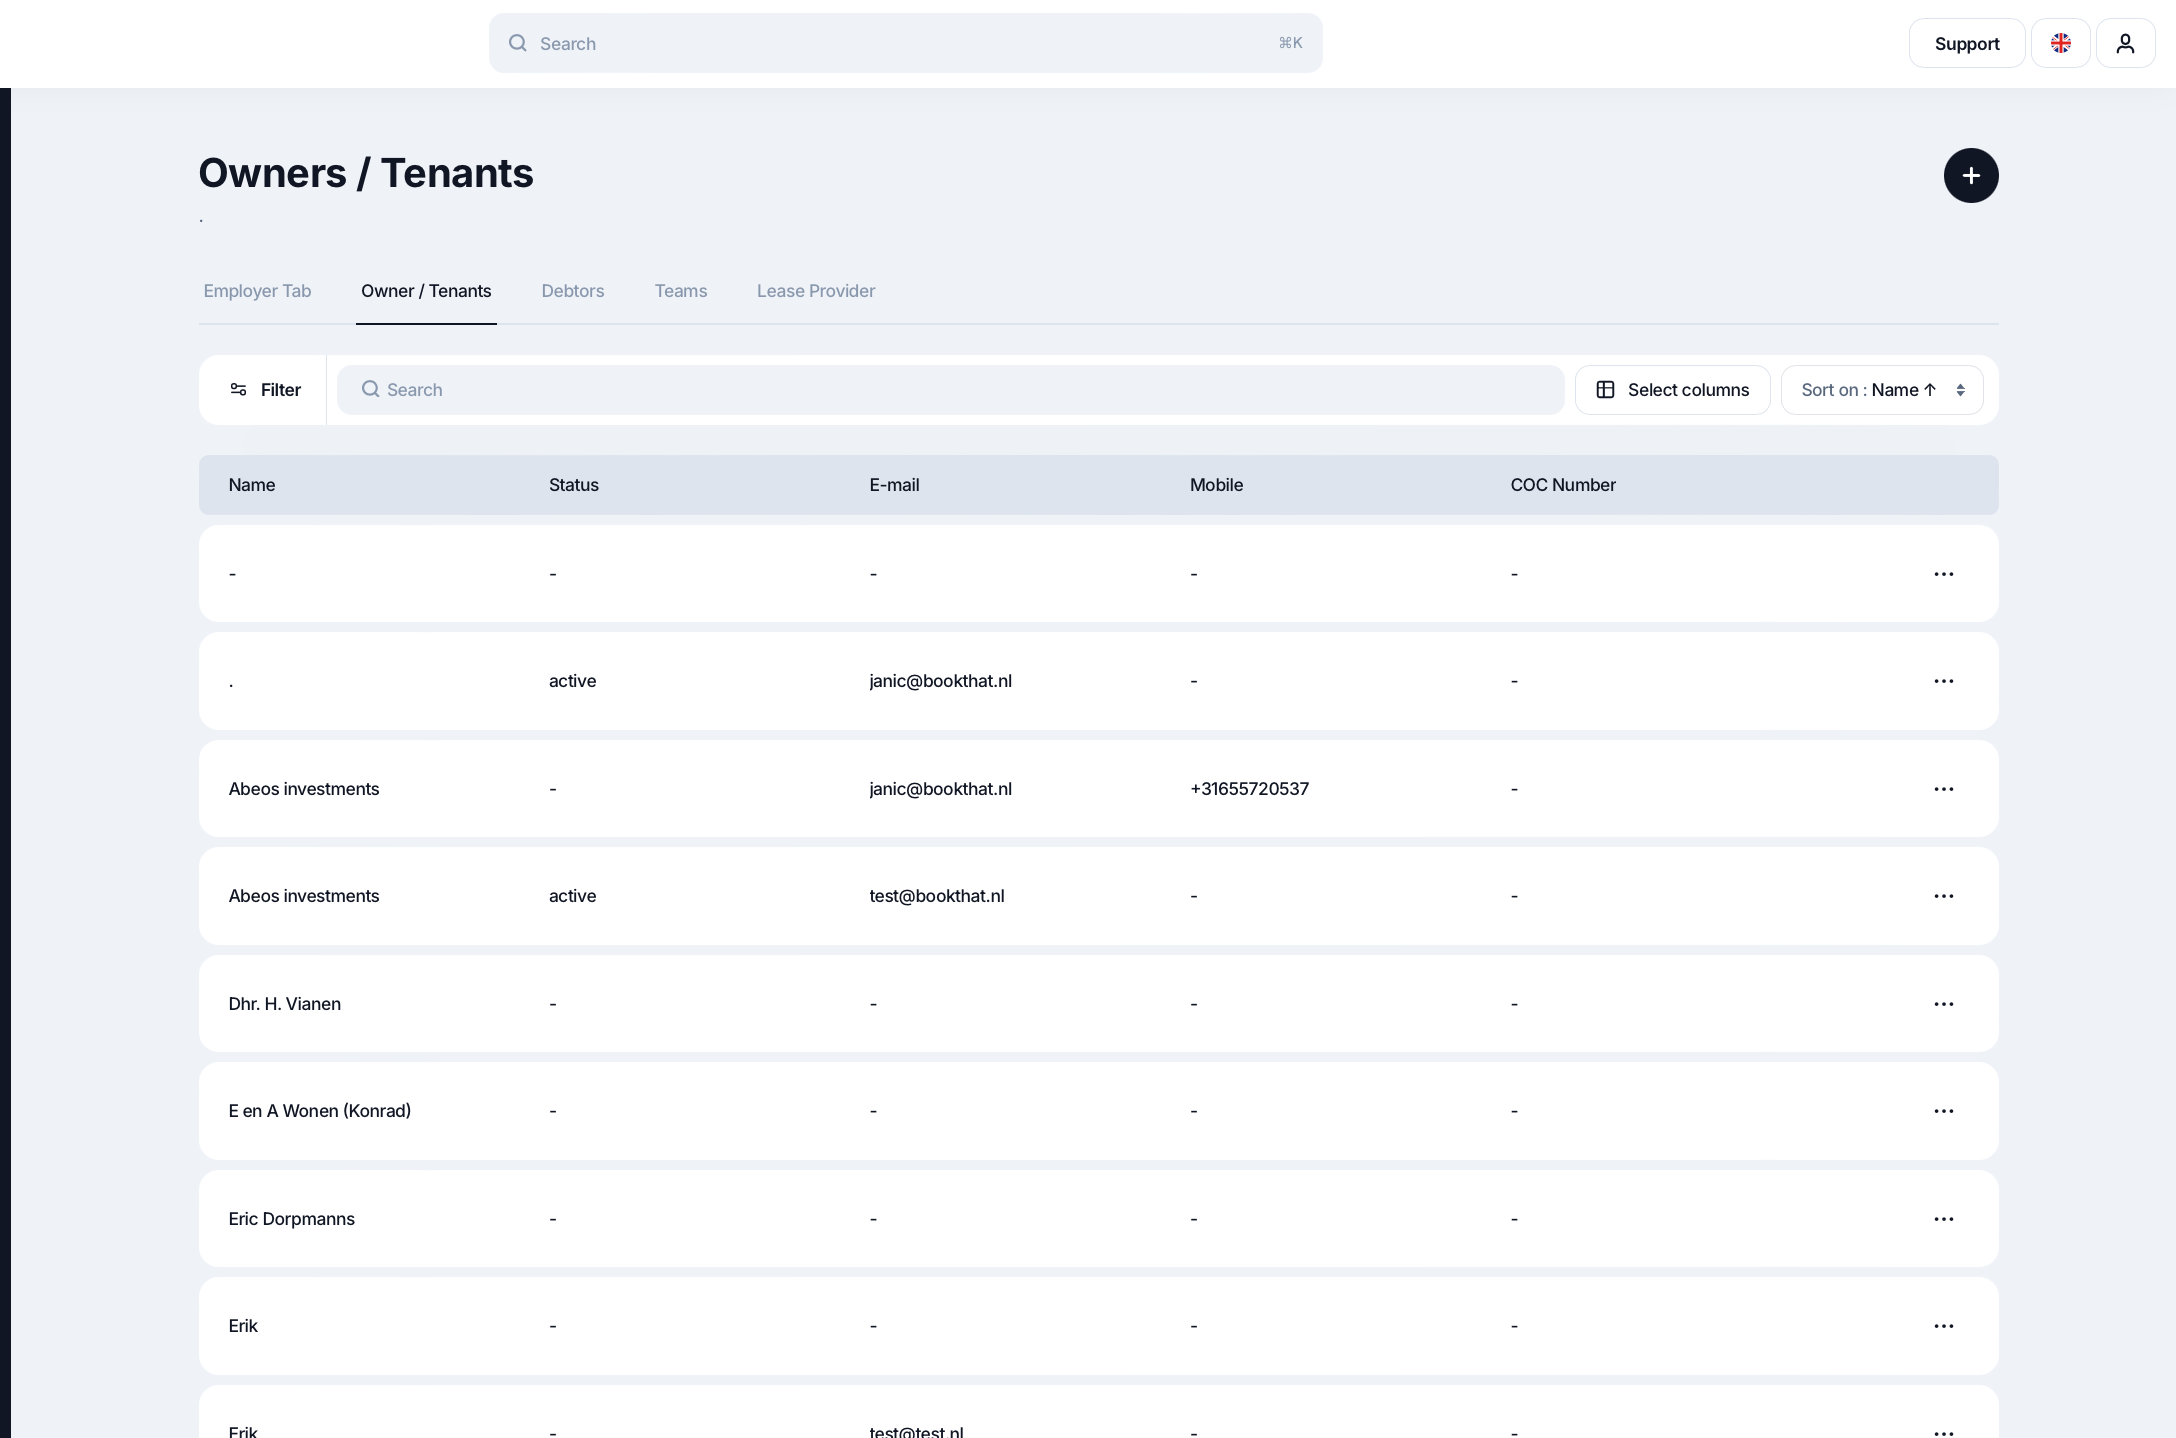Open three-dot menu for Dhr. H. Vianen
The height and width of the screenshot is (1438, 2176).
pos(1943,1004)
